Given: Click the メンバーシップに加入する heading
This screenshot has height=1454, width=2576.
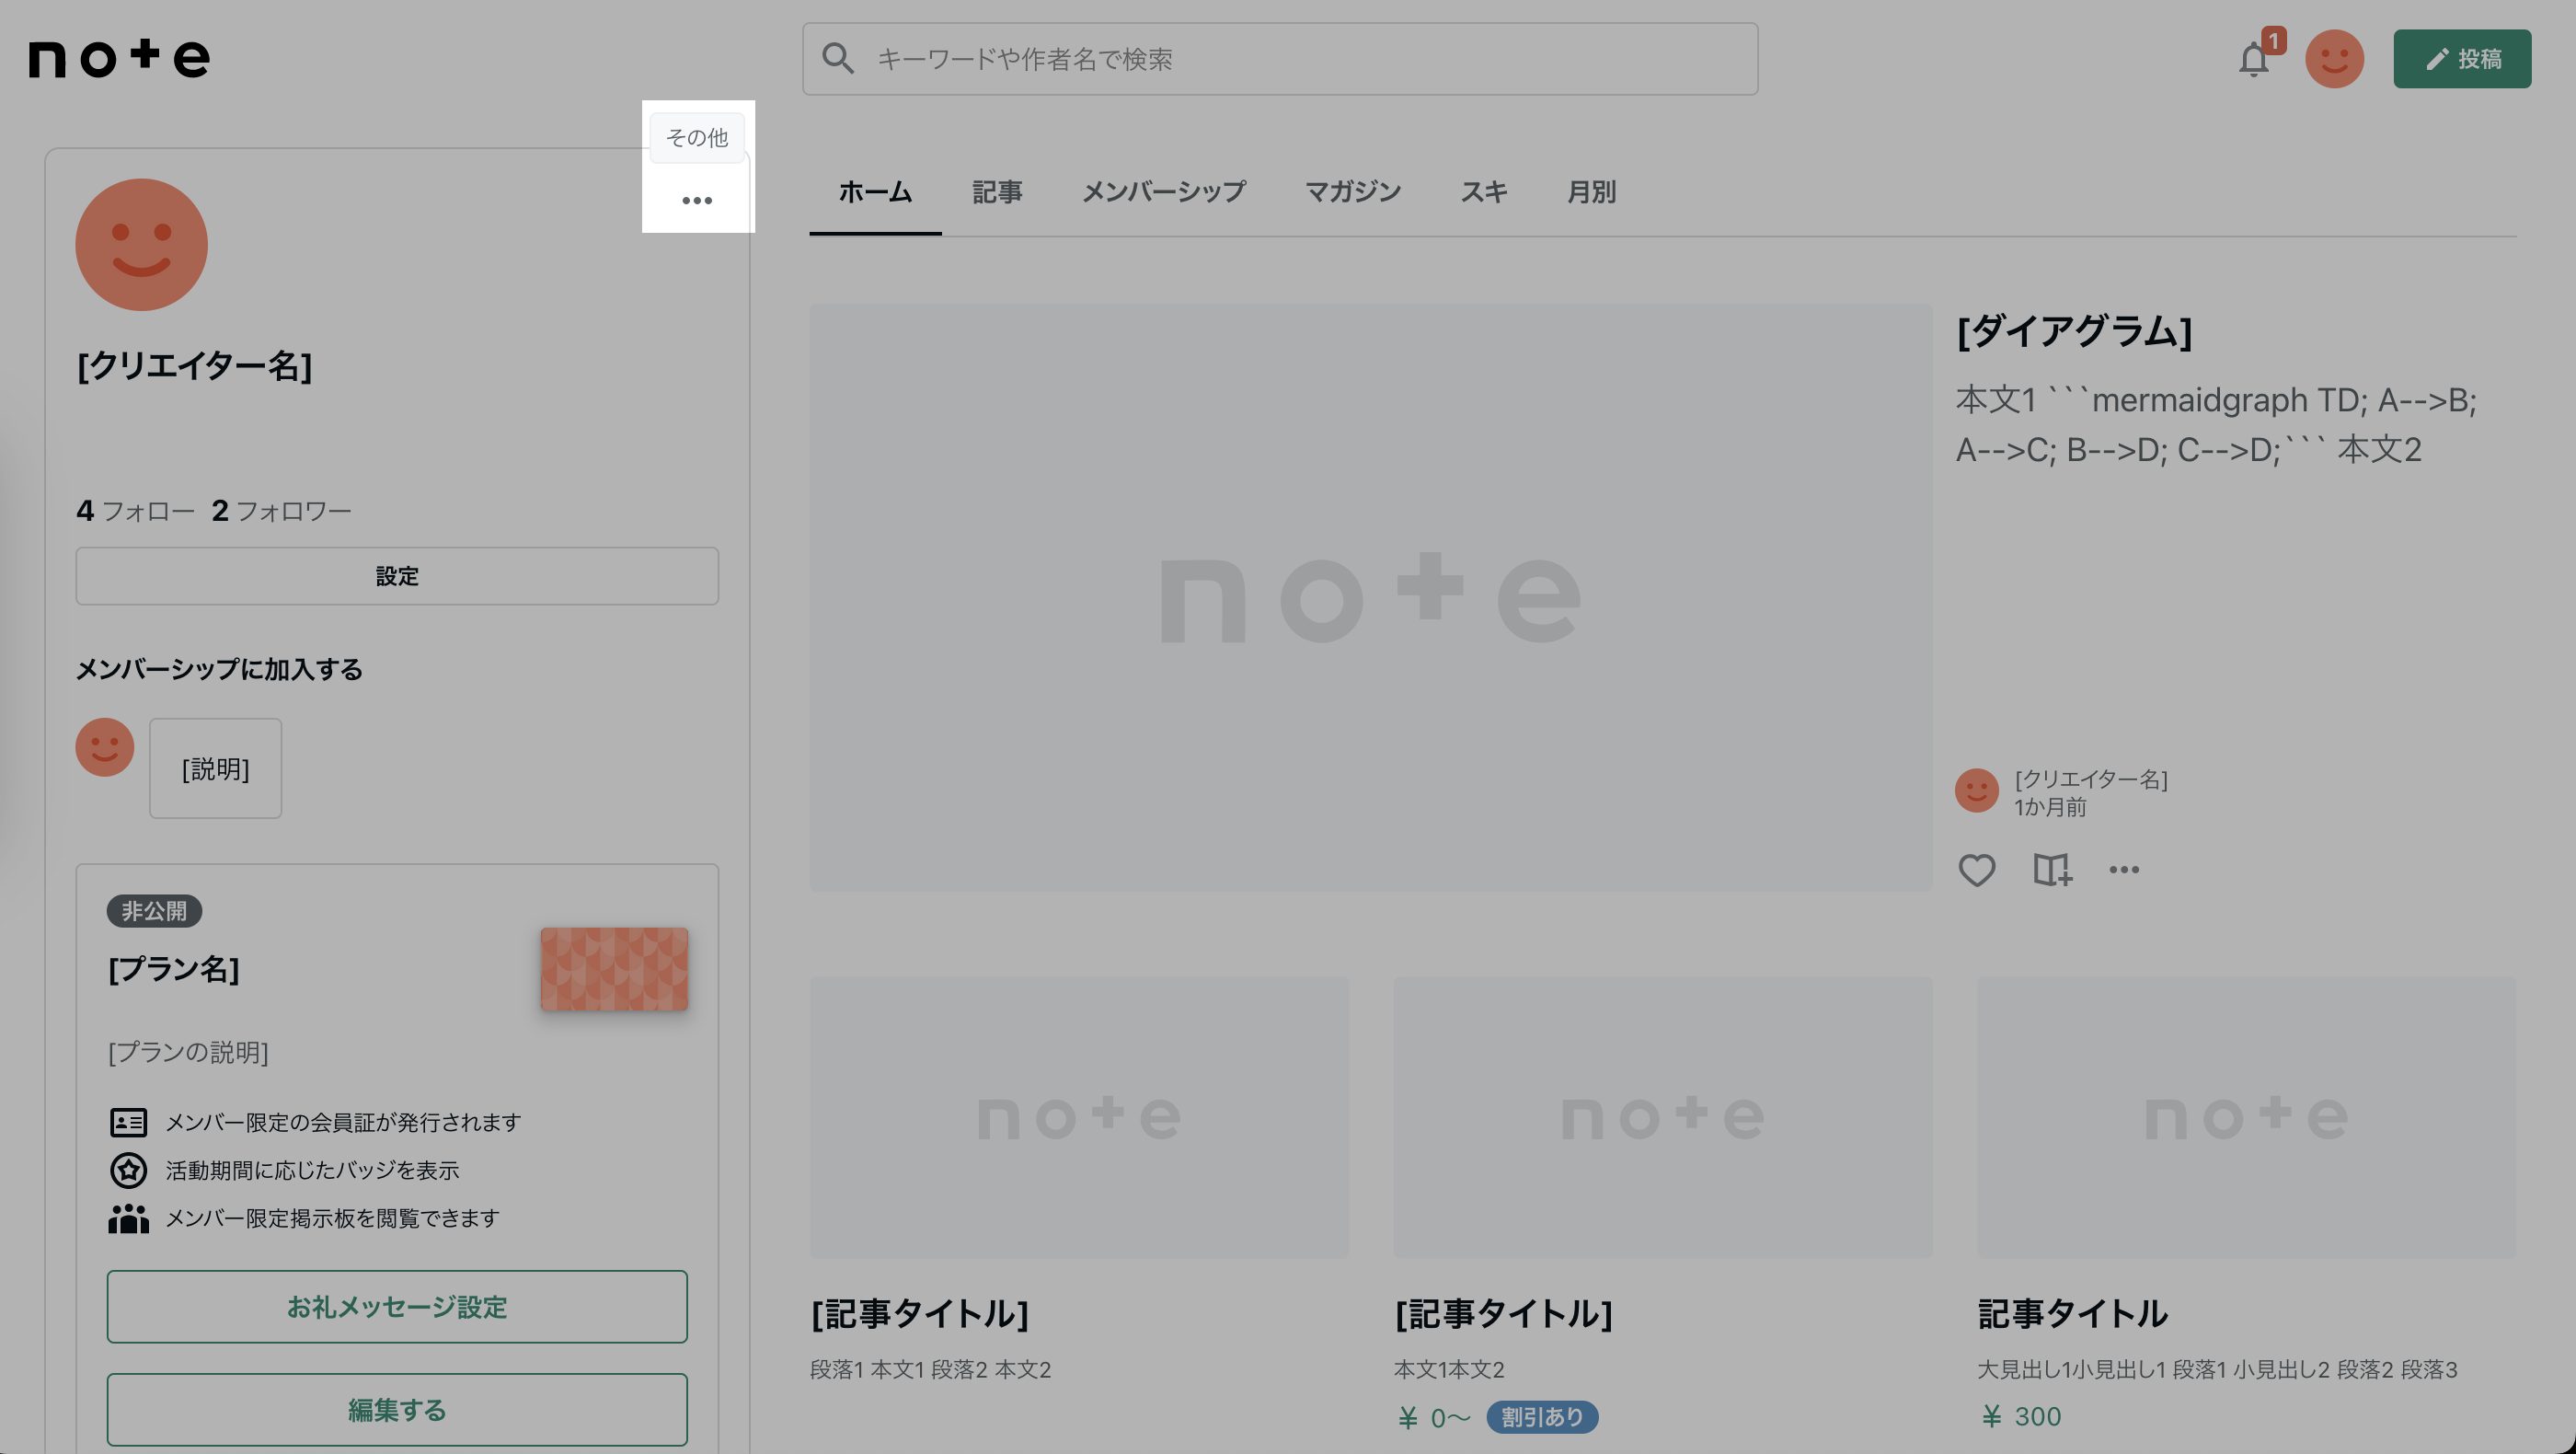Looking at the screenshot, I should [219, 669].
